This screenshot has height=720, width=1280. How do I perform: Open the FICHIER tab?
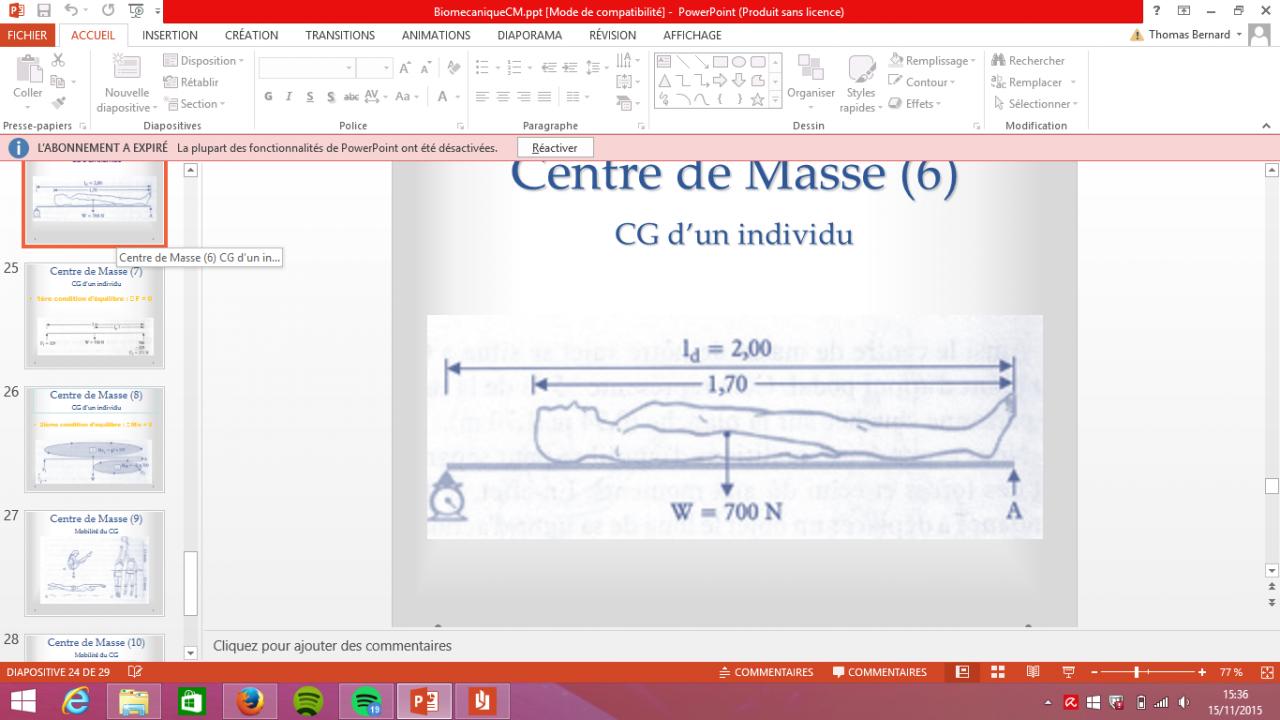[26, 35]
